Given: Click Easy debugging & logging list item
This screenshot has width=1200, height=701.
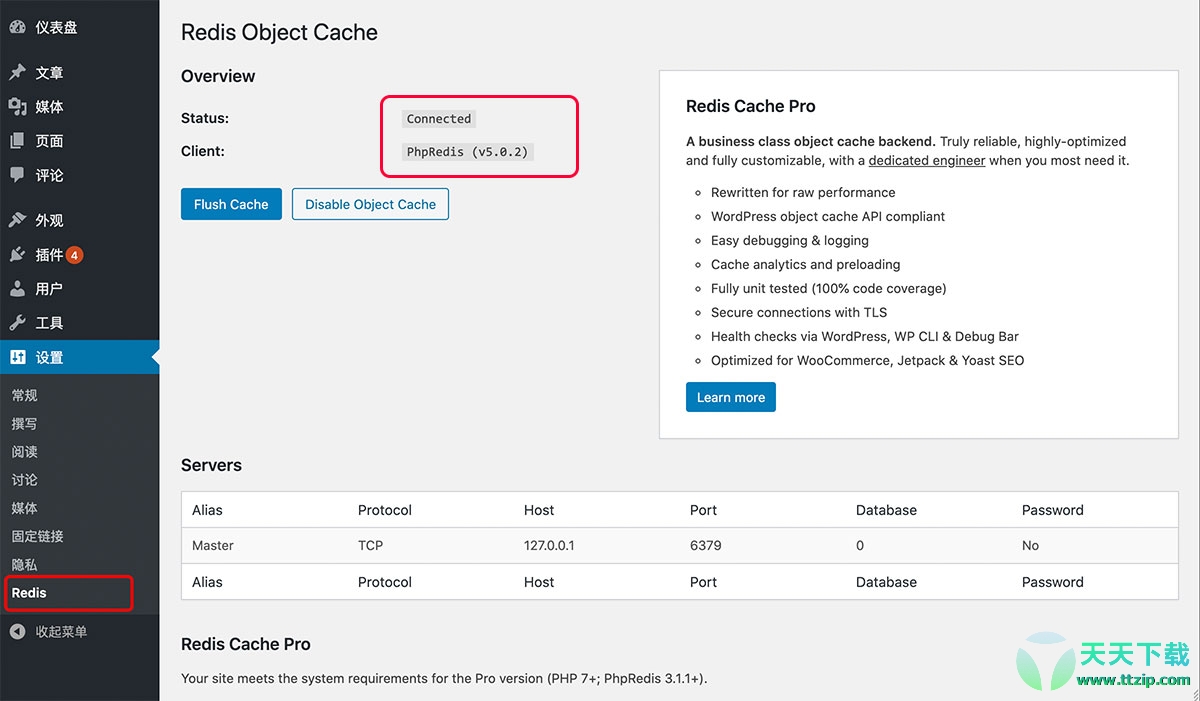Looking at the screenshot, I should [x=790, y=240].
